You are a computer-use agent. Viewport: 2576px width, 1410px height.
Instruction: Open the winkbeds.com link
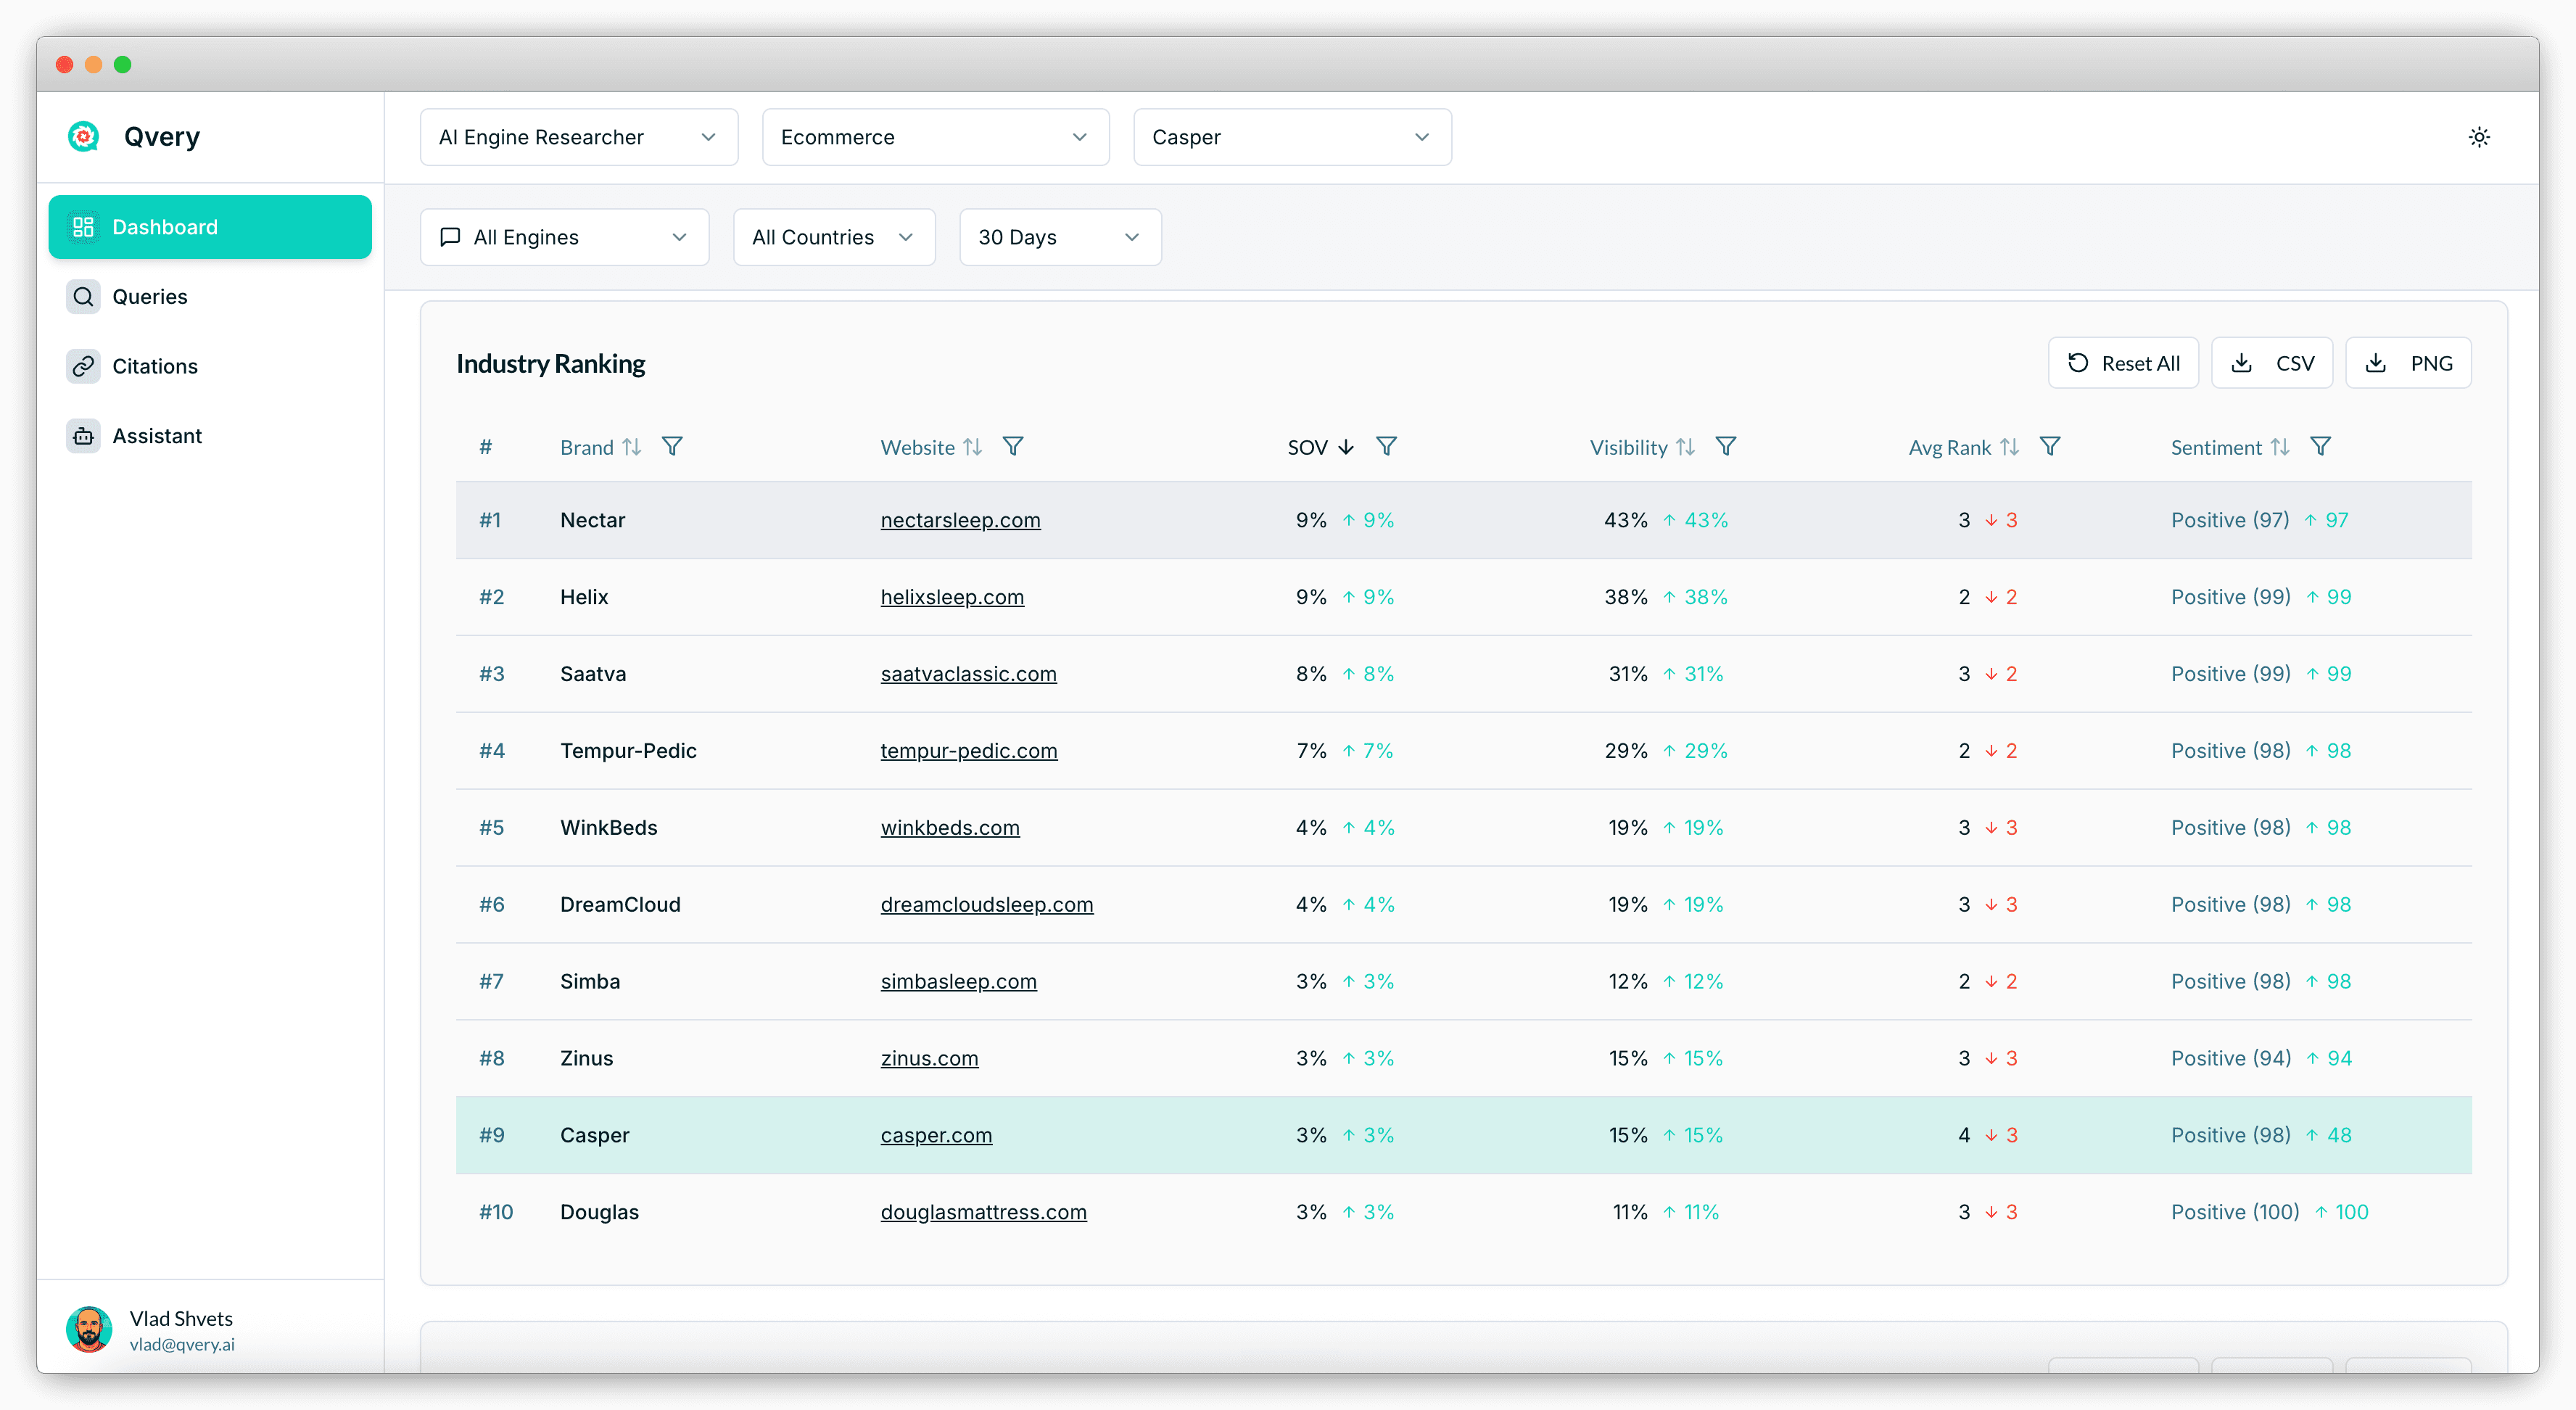[x=950, y=828]
